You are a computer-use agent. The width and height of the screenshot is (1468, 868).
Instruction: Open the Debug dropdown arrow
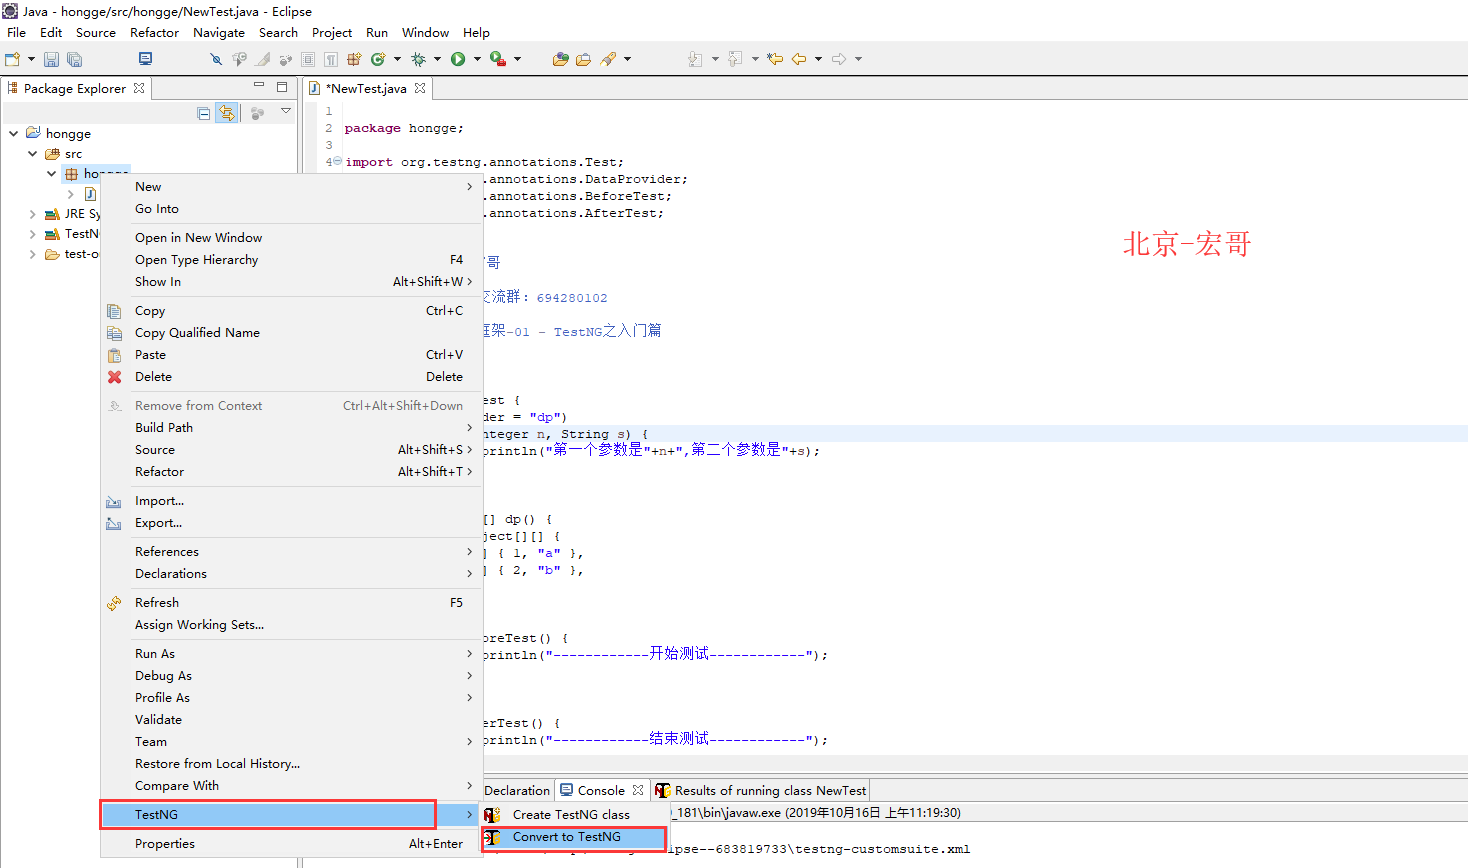437,59
